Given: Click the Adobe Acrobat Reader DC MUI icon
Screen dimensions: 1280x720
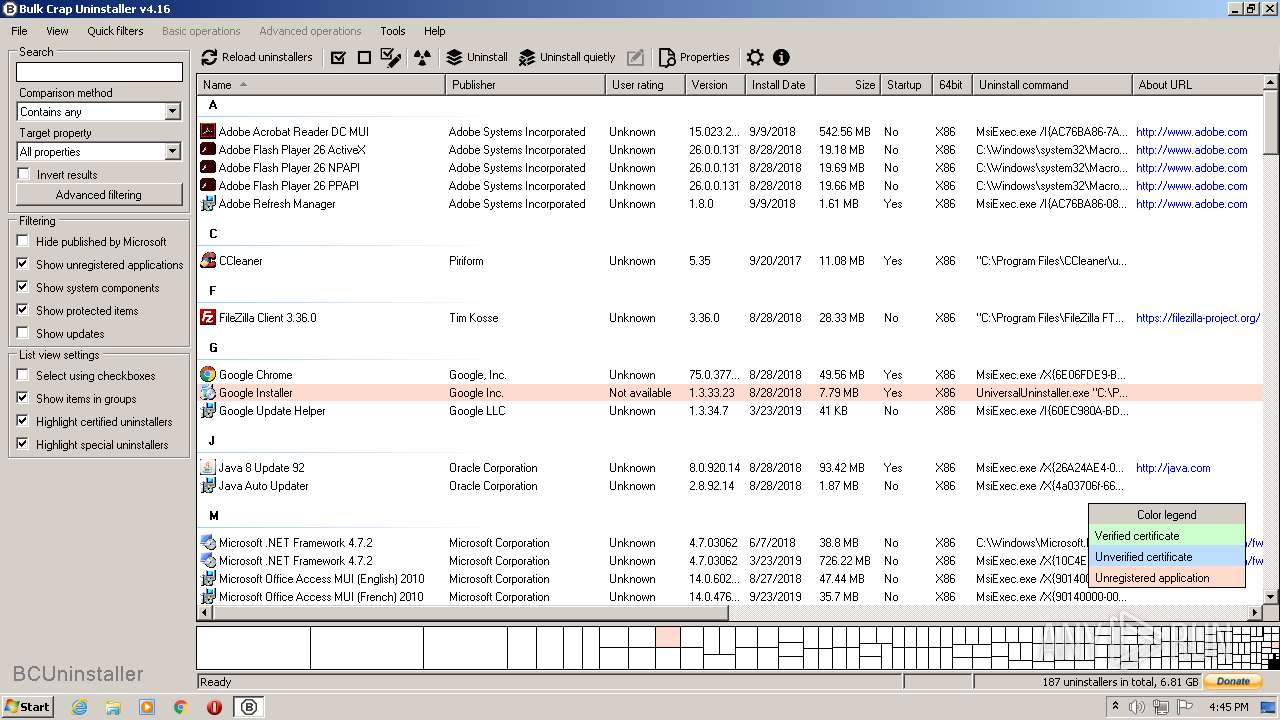Looking at the screenshot, I should (208, 131).
